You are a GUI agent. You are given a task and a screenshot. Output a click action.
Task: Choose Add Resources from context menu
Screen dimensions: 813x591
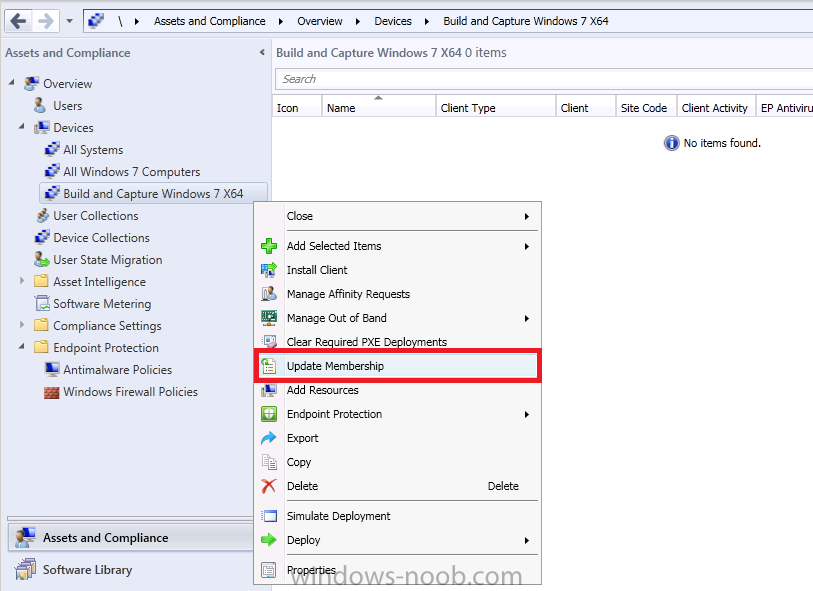398,390
